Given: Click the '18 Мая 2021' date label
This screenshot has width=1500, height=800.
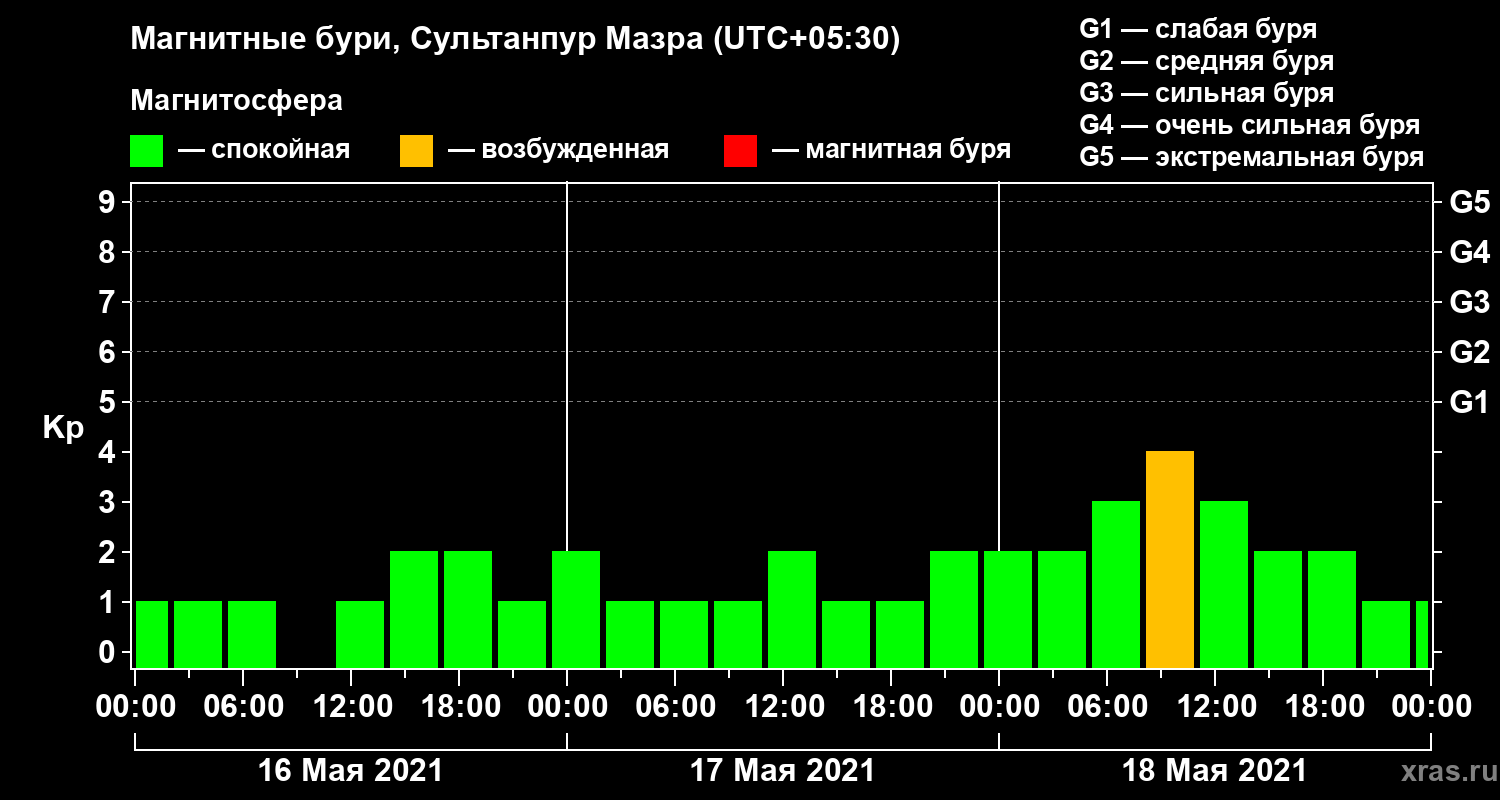Looking at the screenshot, I should pos(1215,771).
